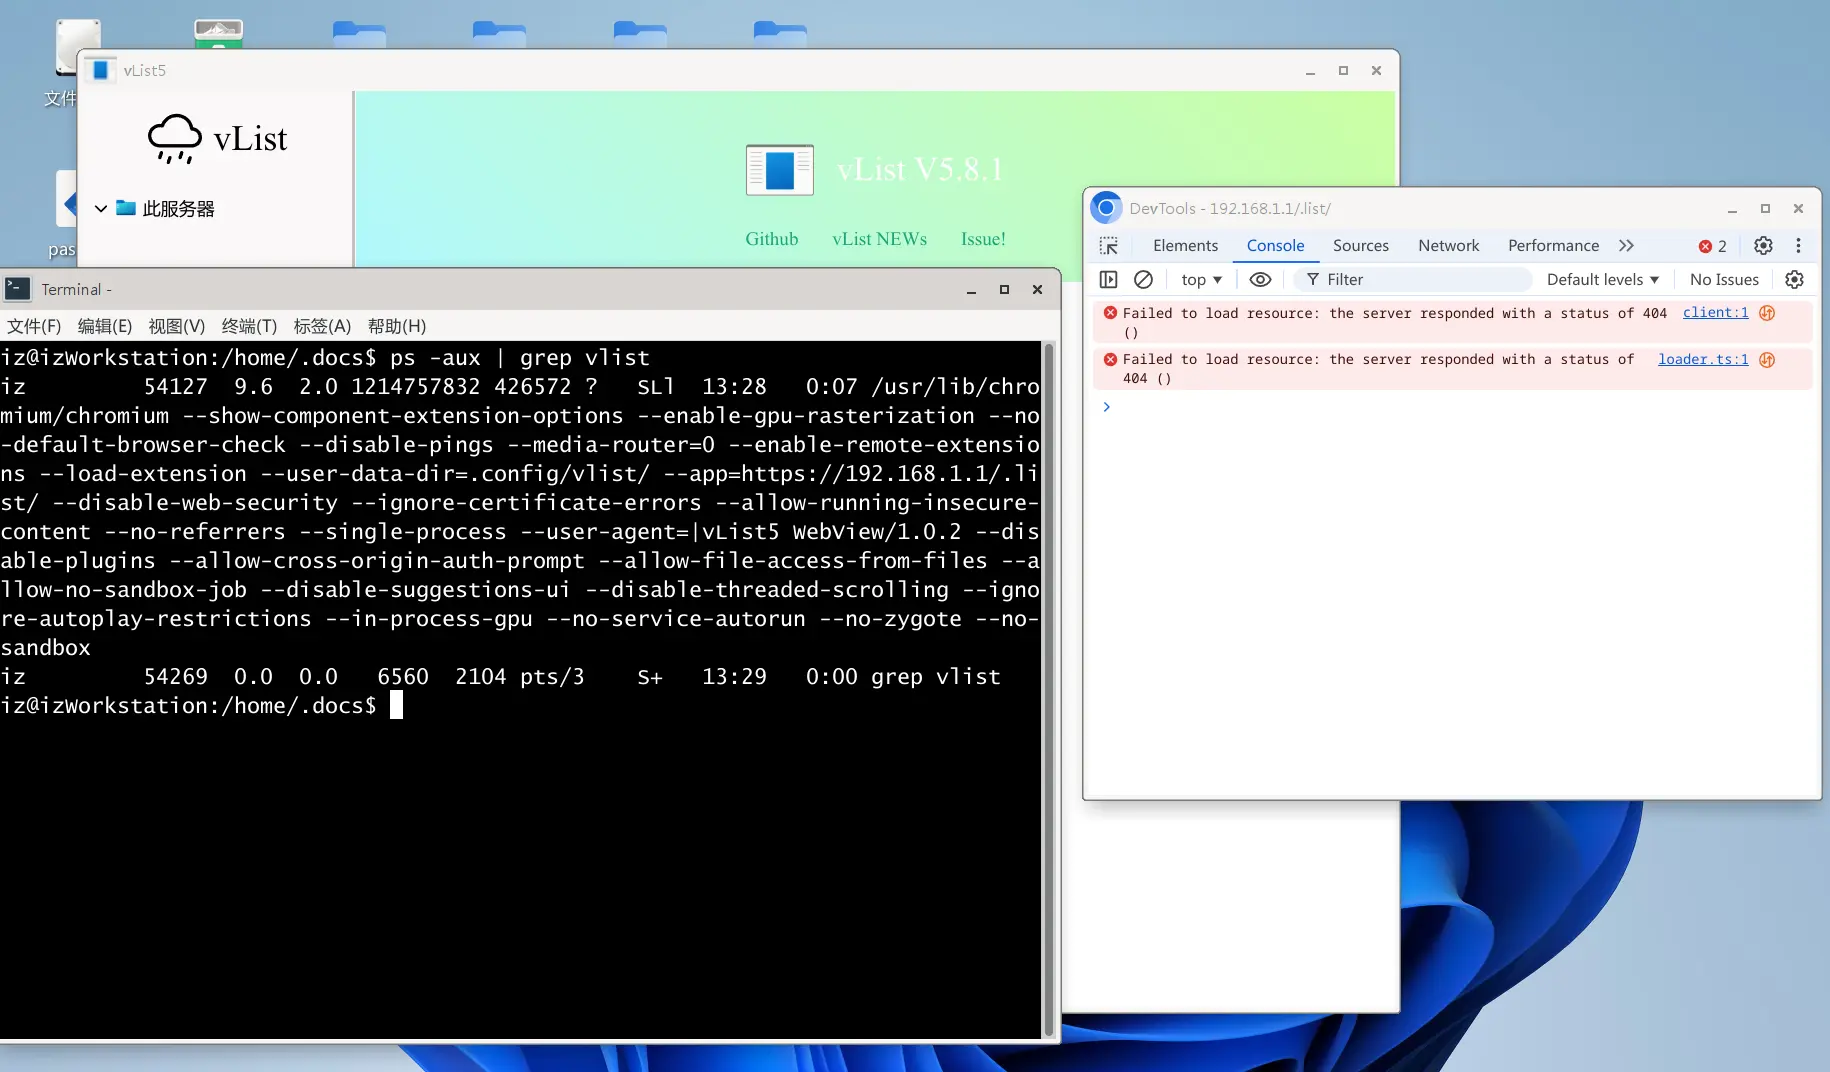
Task: Clear the console with the ban icon
Action: 1143,280
